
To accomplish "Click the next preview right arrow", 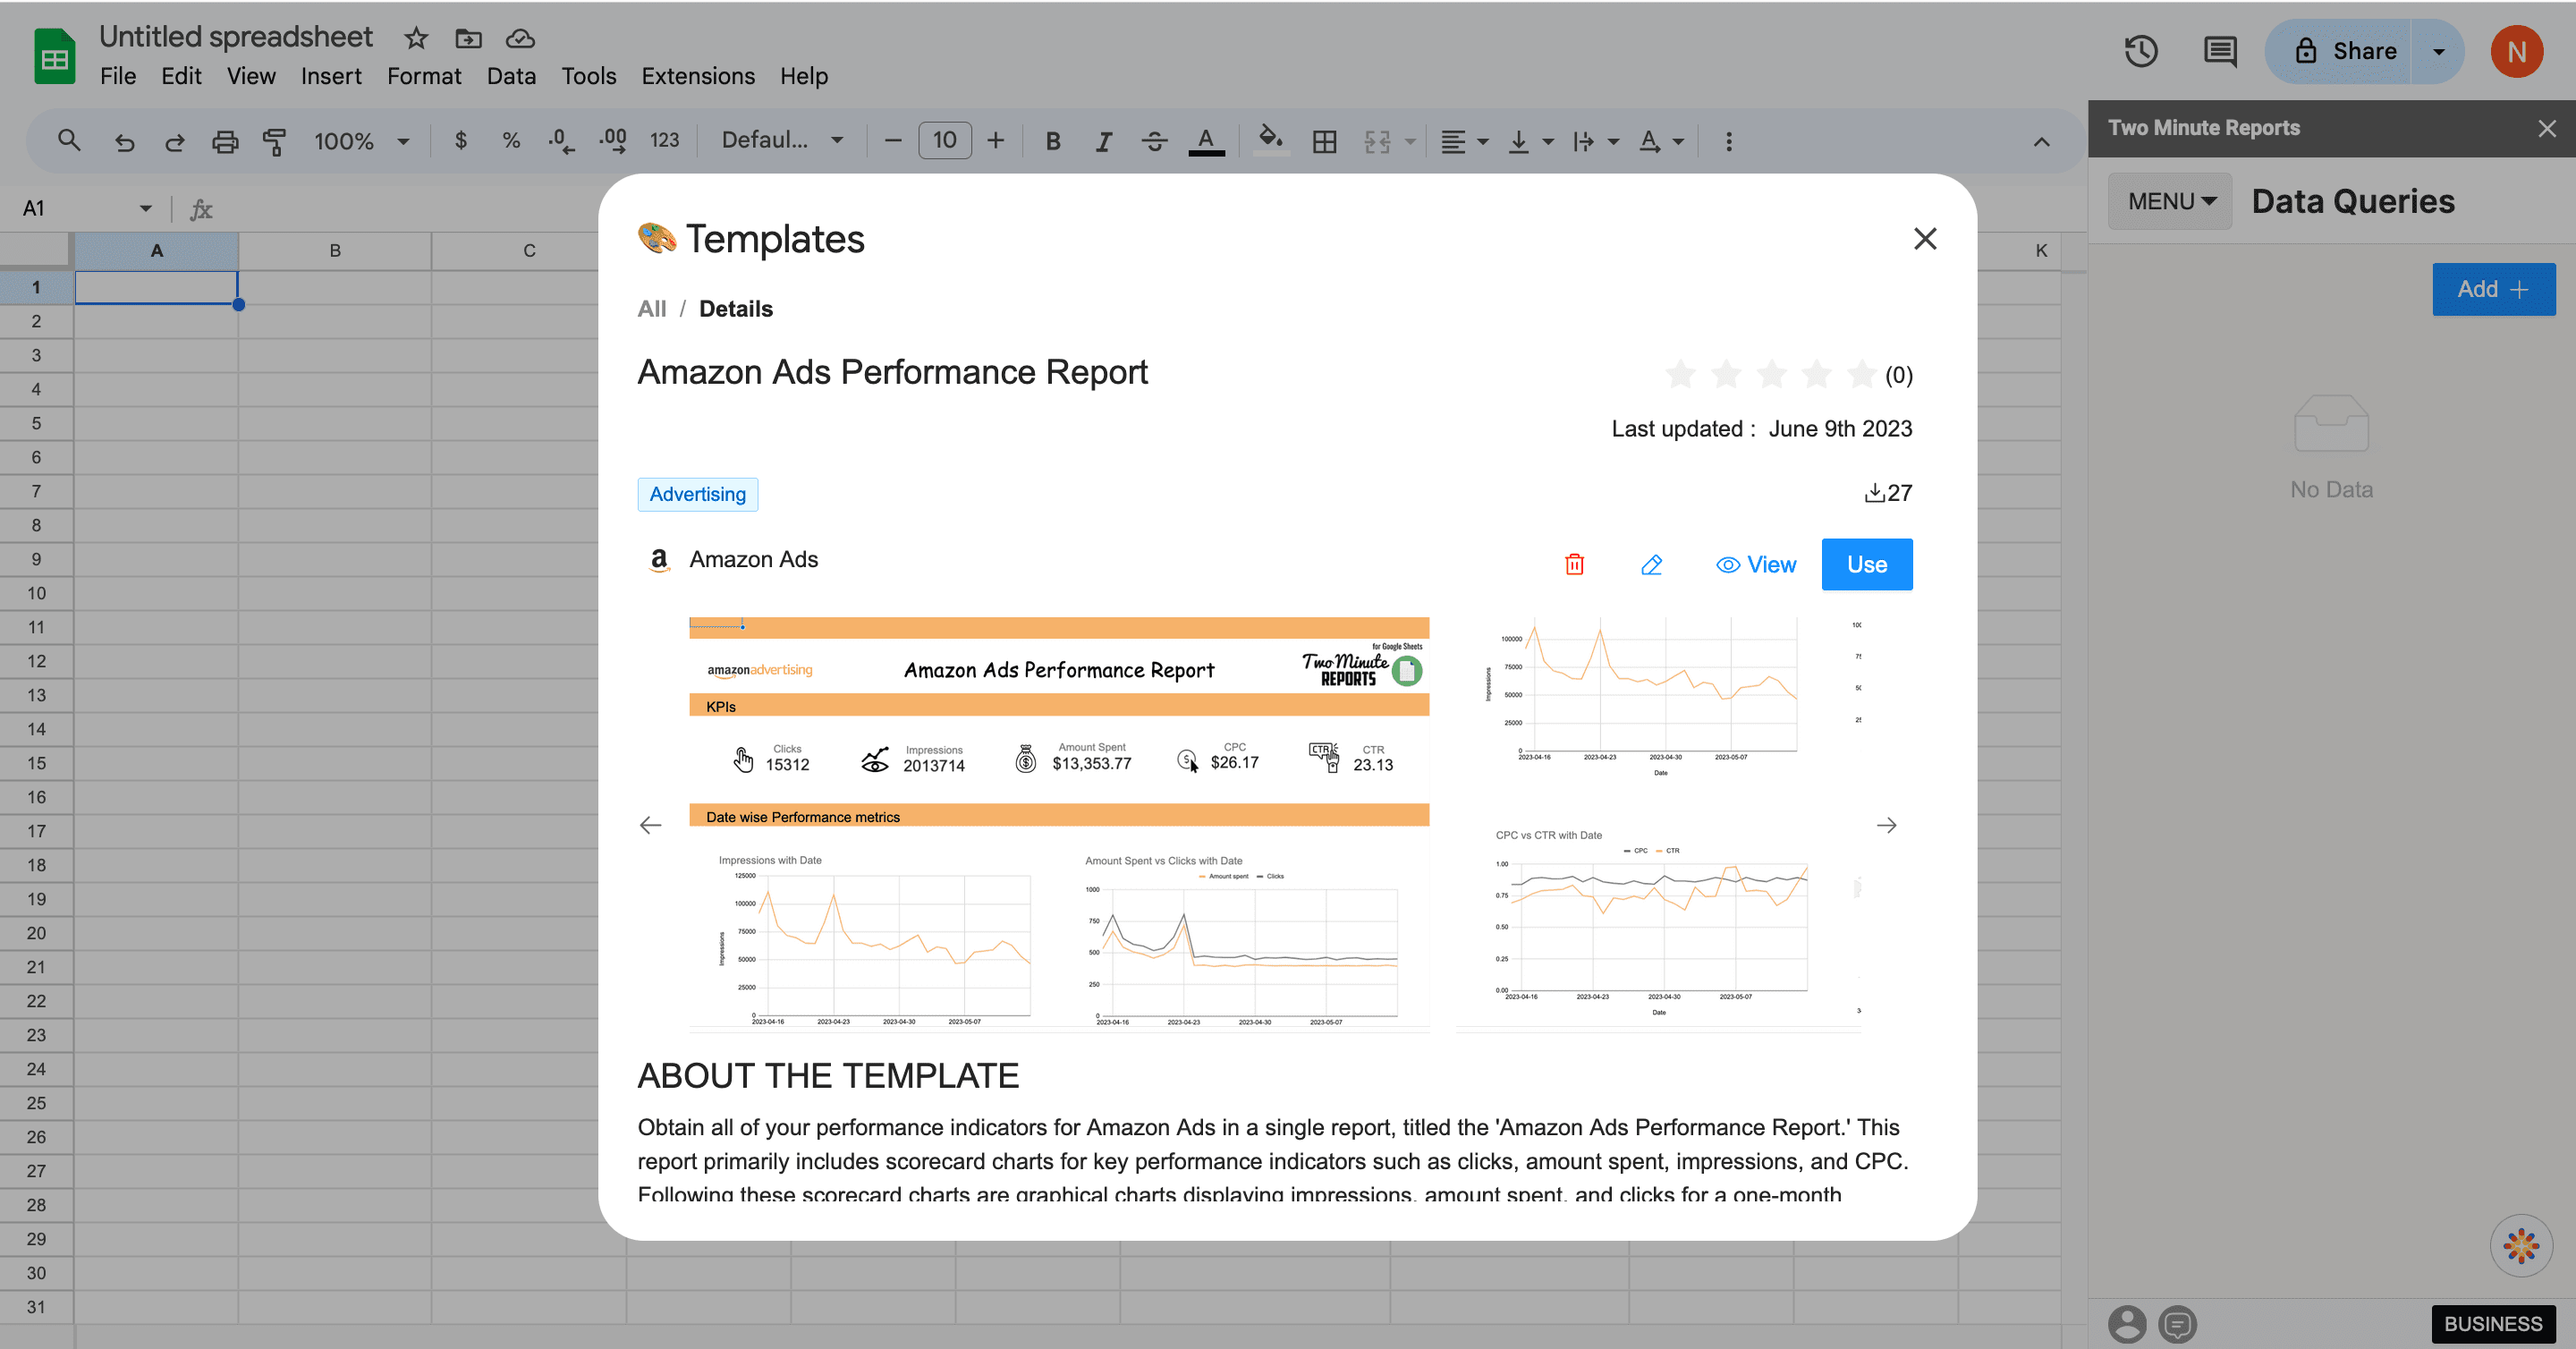I will [x=1886, y=825].
